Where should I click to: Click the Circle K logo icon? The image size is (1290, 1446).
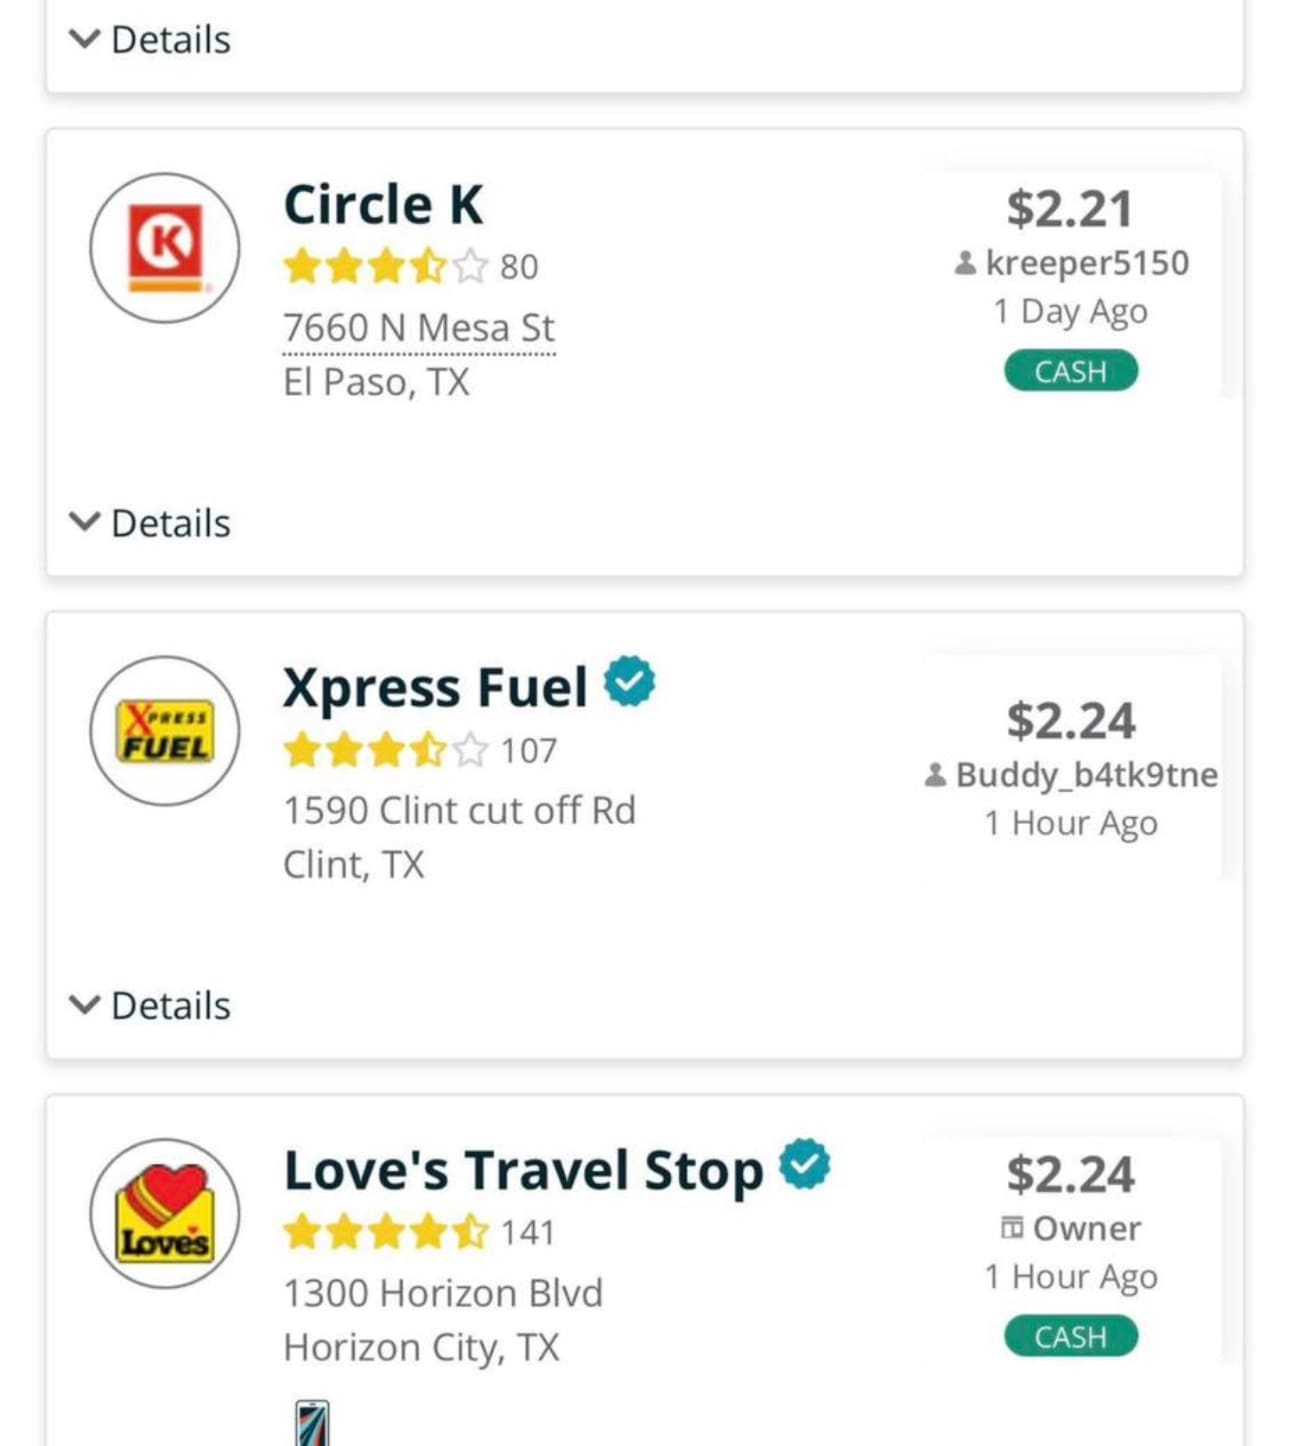point(165,248)
